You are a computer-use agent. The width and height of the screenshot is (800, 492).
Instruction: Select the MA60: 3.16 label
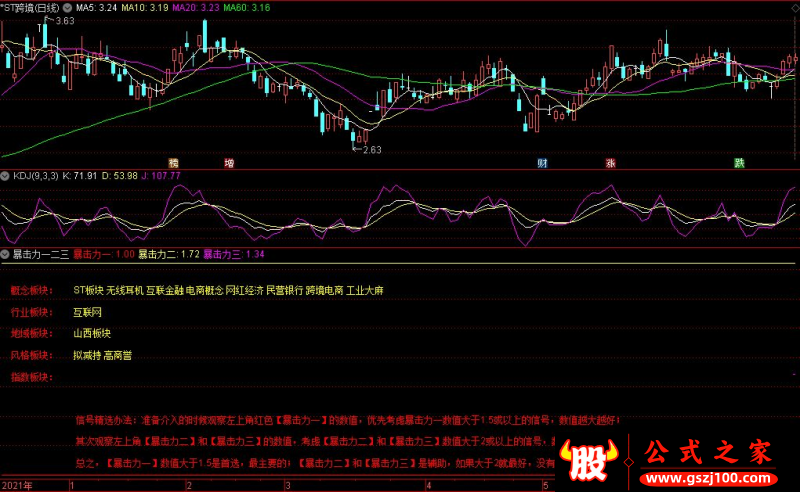[x=247, y=8]
